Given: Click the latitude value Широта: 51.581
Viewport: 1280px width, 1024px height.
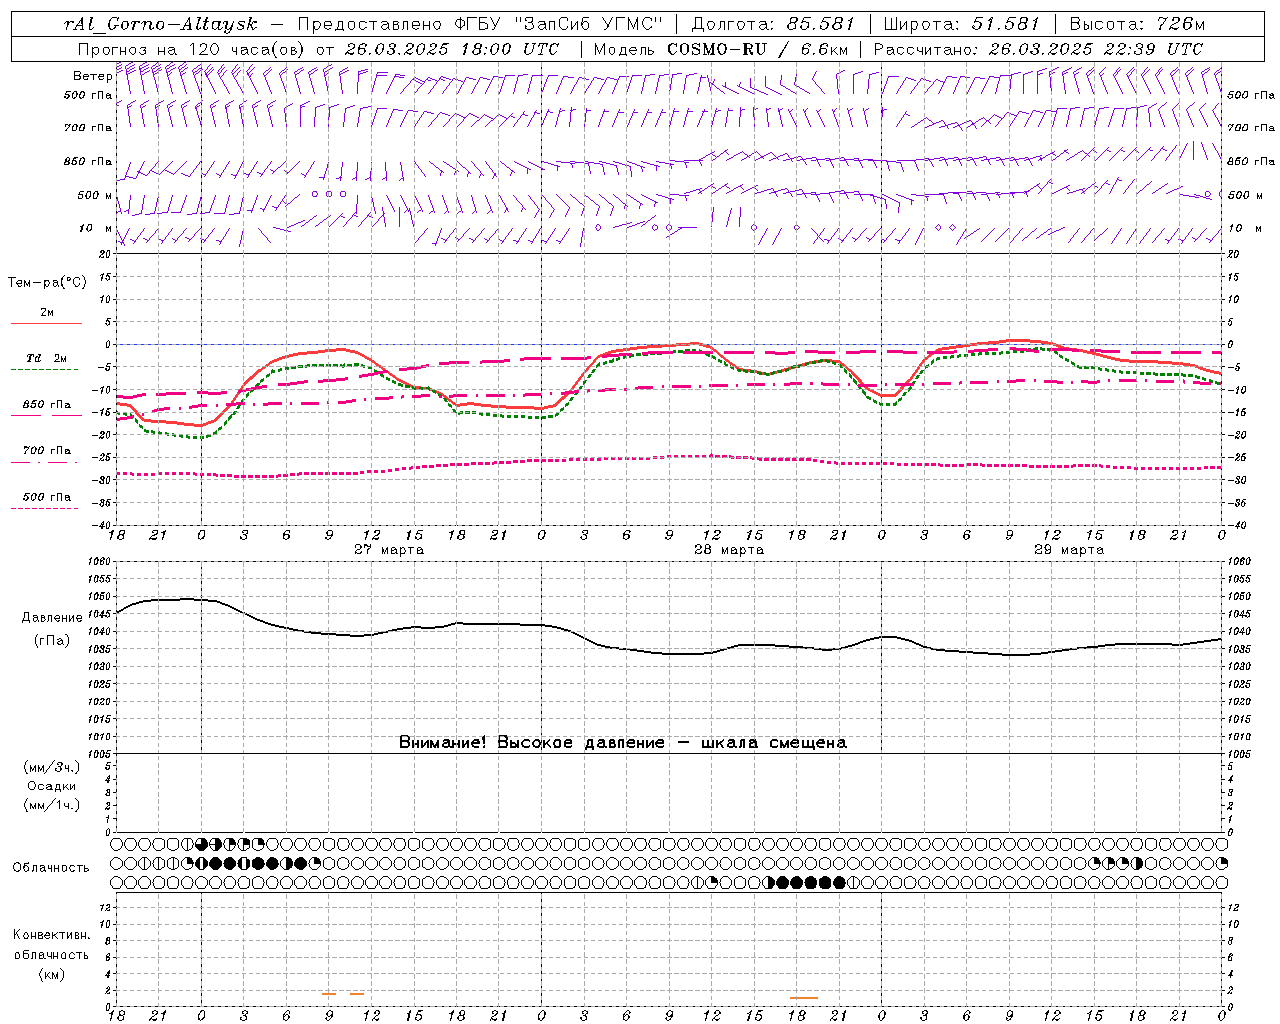Looking at the screenshot, I should click(x=962, y=24).
